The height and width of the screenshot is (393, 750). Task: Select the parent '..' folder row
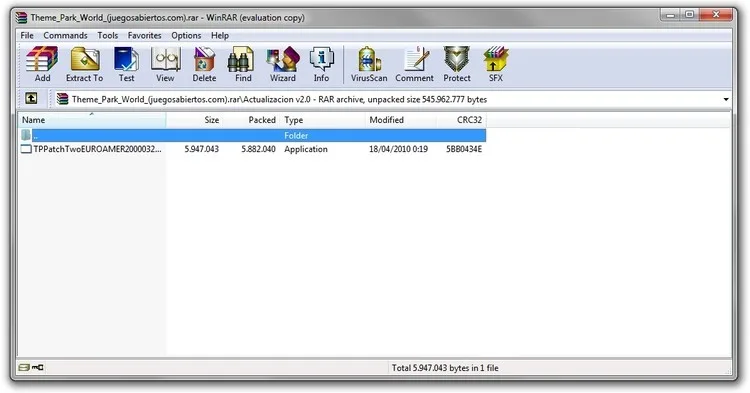(252, 135)
